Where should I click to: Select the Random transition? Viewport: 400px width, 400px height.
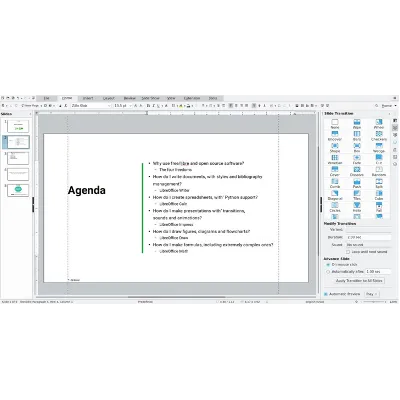[x=379, y=171]
